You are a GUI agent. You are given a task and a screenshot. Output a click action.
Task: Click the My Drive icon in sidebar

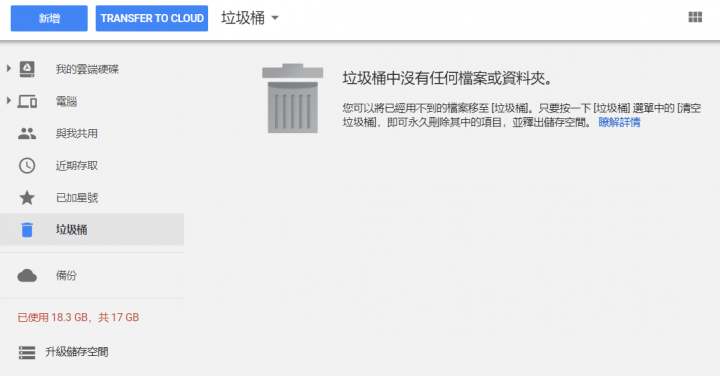pos(27,69)
